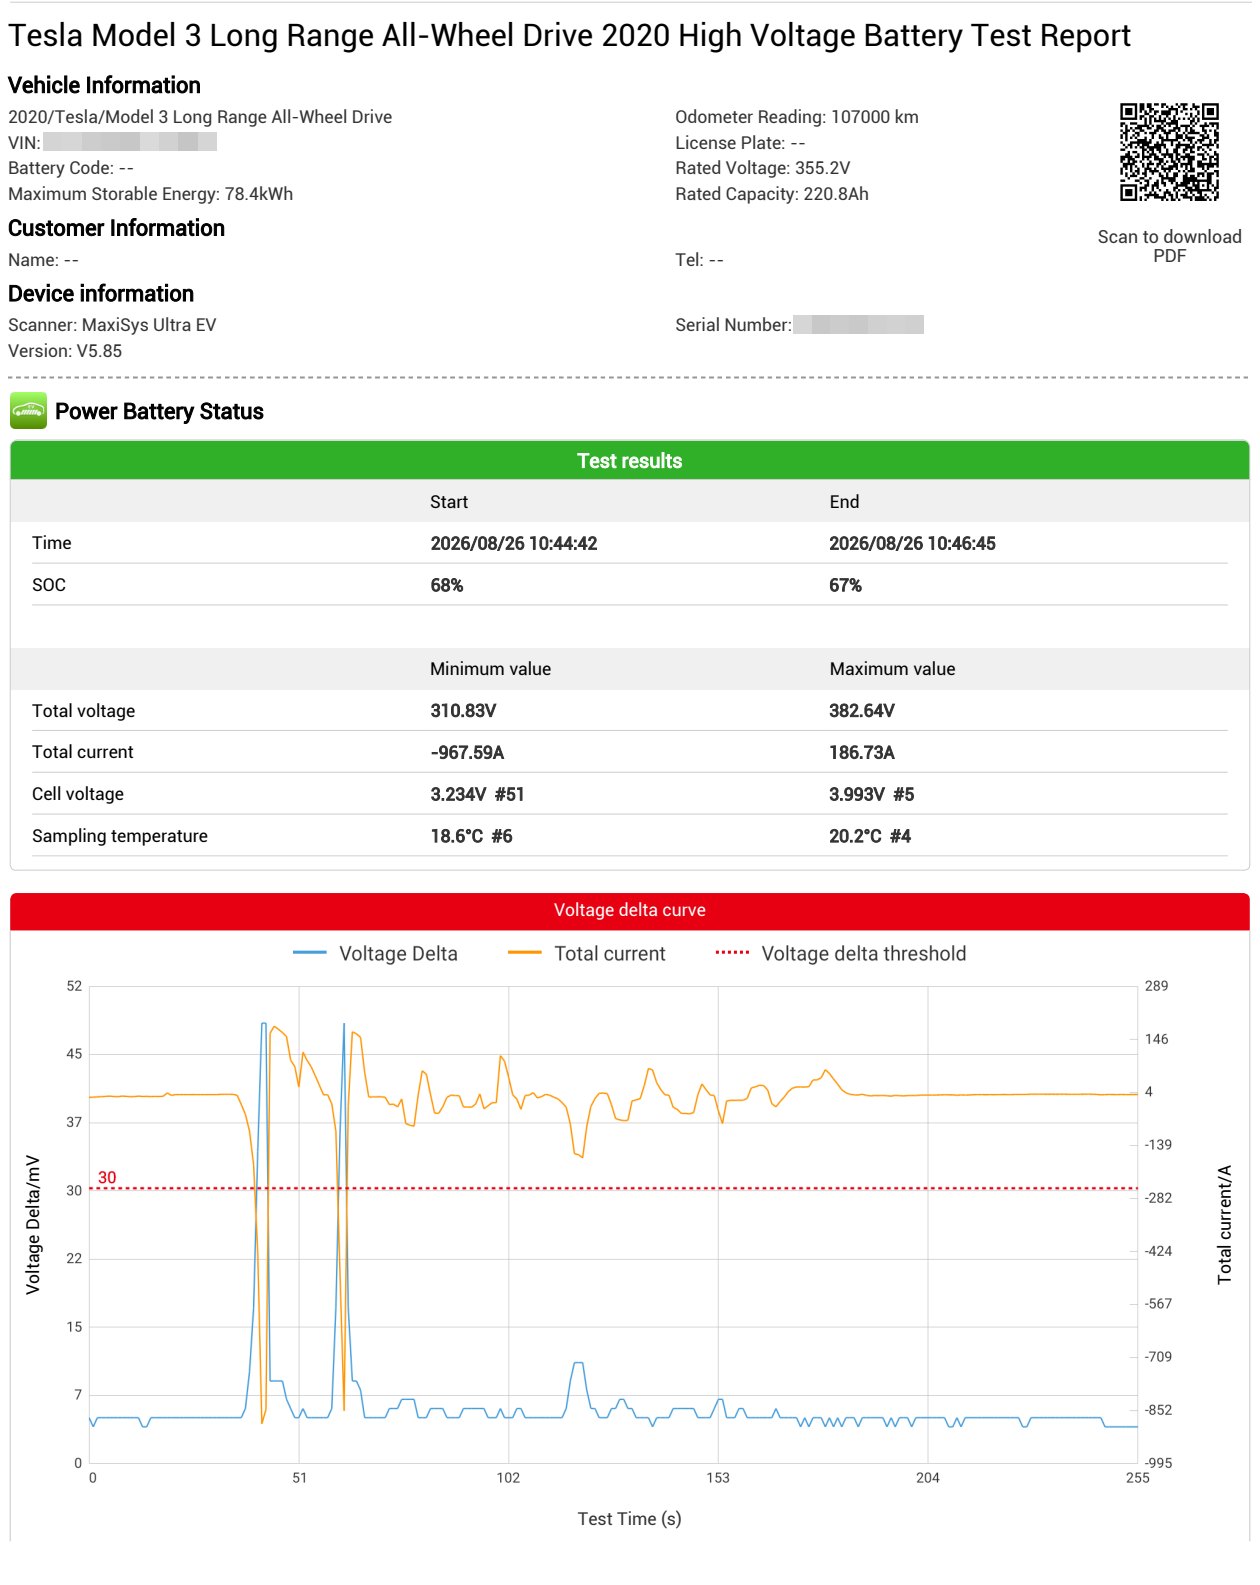Select 'Odometer Reading: 107000 km' text

point(797,117)
